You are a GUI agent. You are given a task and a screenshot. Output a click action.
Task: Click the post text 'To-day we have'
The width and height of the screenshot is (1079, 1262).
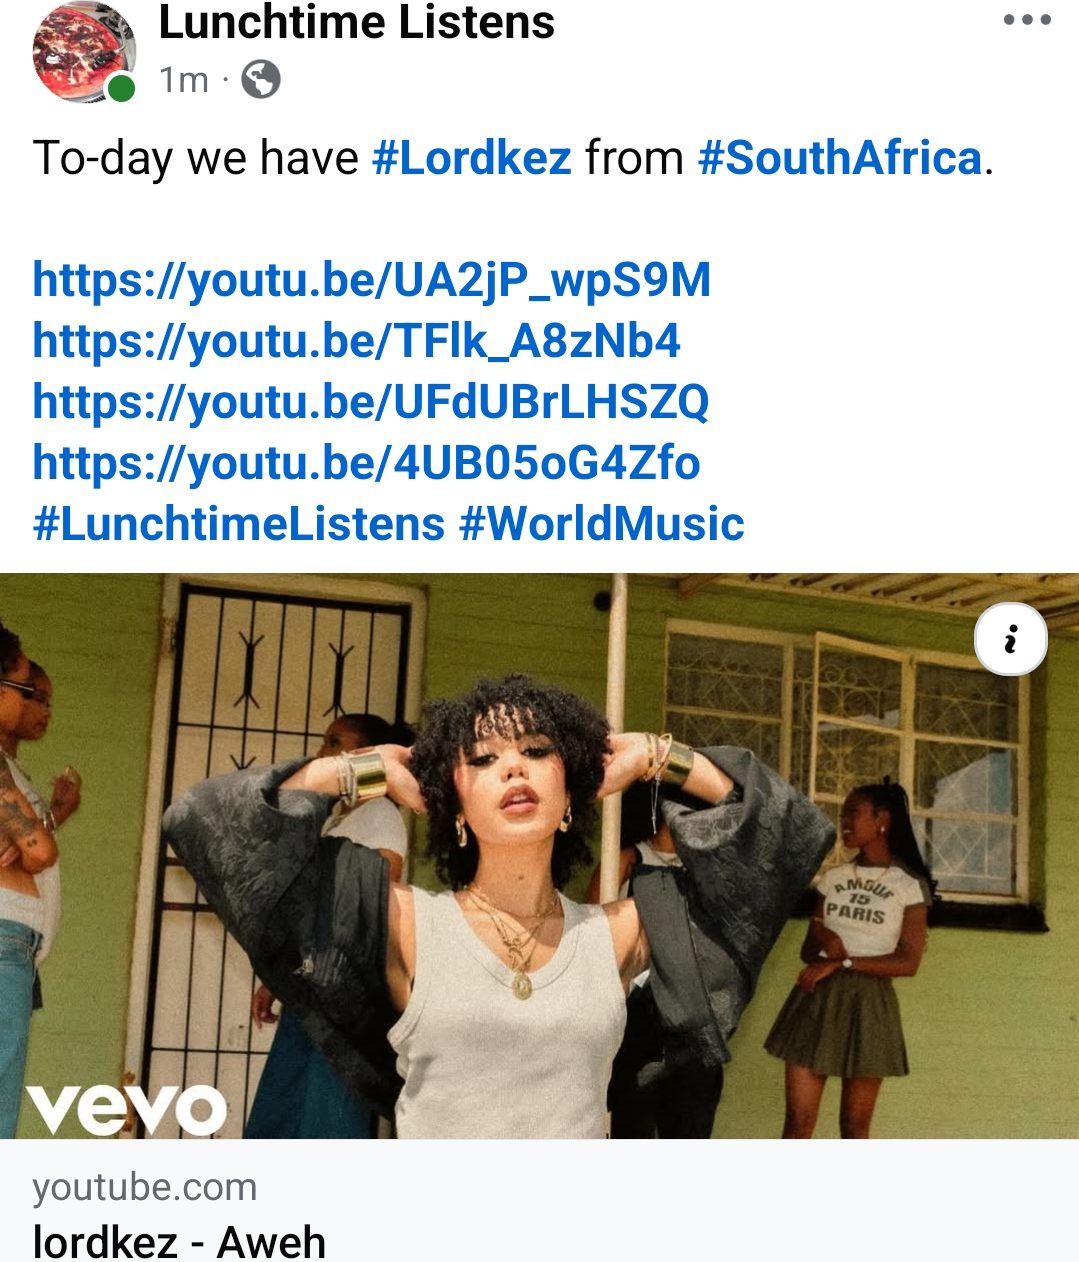tap(195, 158)
